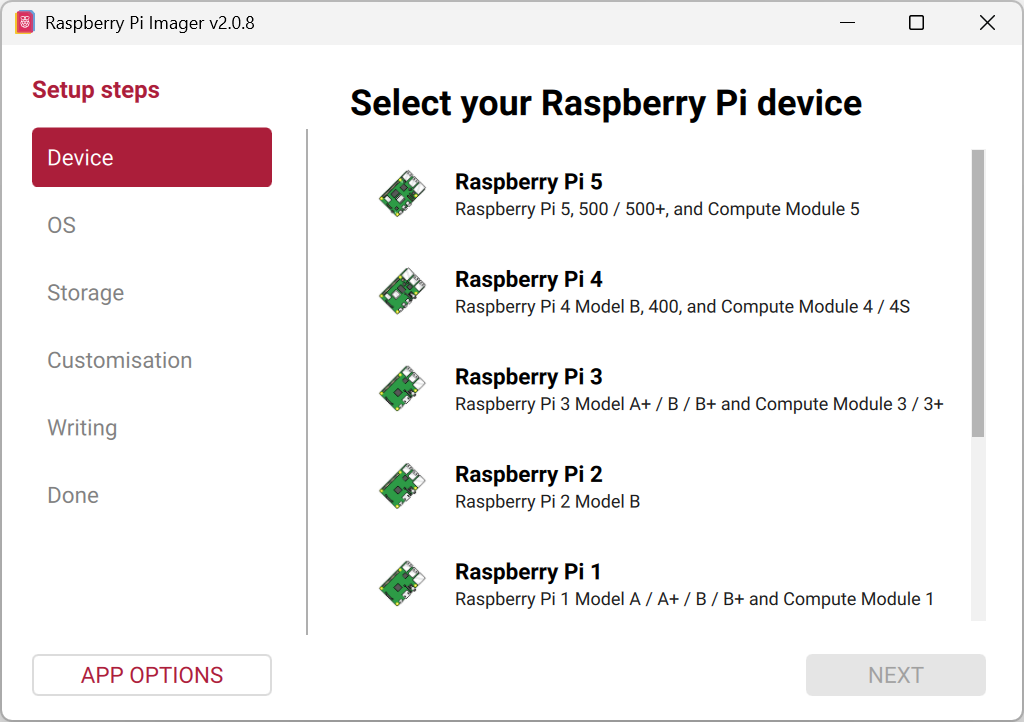The height and width of the screenshot is (722, 1024).
Task: Choose the Raspberry Pi 5 title
Action: point(528,181)
